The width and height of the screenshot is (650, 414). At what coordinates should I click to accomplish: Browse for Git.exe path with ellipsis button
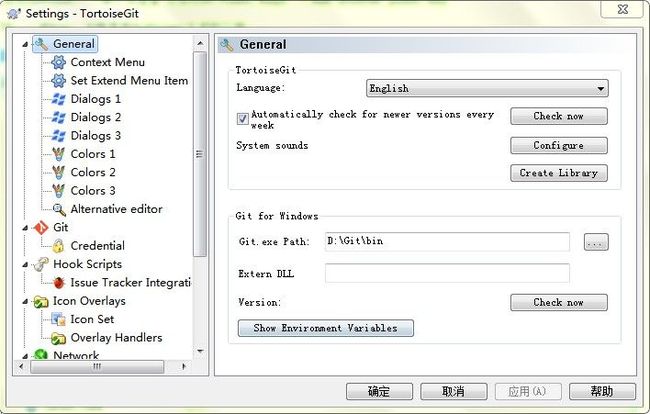[596, 242]
